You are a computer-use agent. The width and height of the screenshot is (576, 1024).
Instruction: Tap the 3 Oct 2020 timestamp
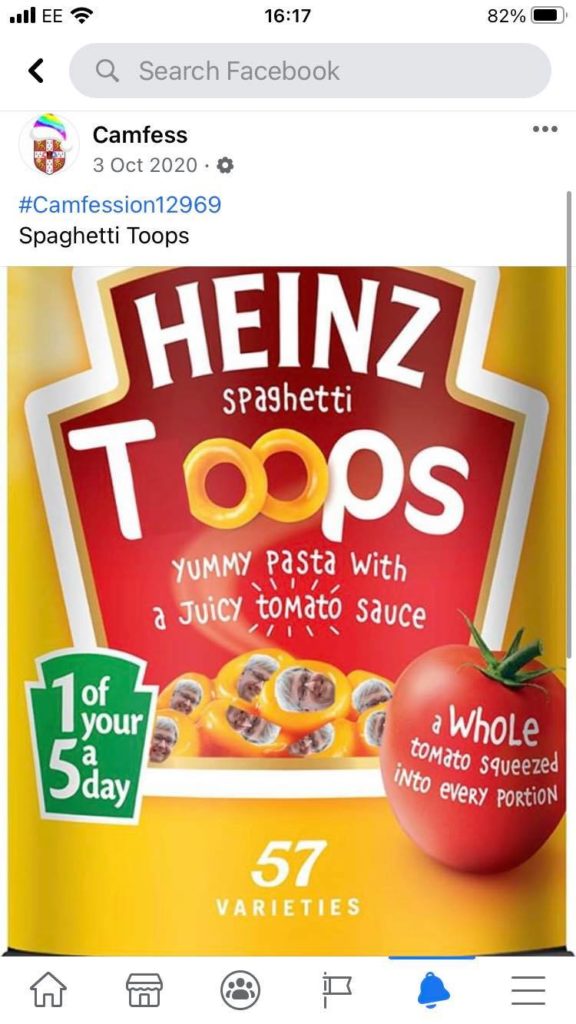145,165
